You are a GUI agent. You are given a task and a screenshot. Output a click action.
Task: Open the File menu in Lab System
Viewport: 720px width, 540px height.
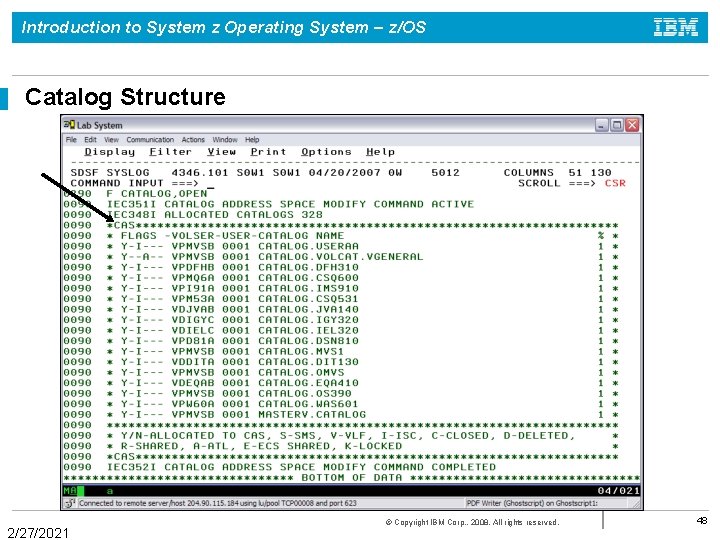click(71, 140)
